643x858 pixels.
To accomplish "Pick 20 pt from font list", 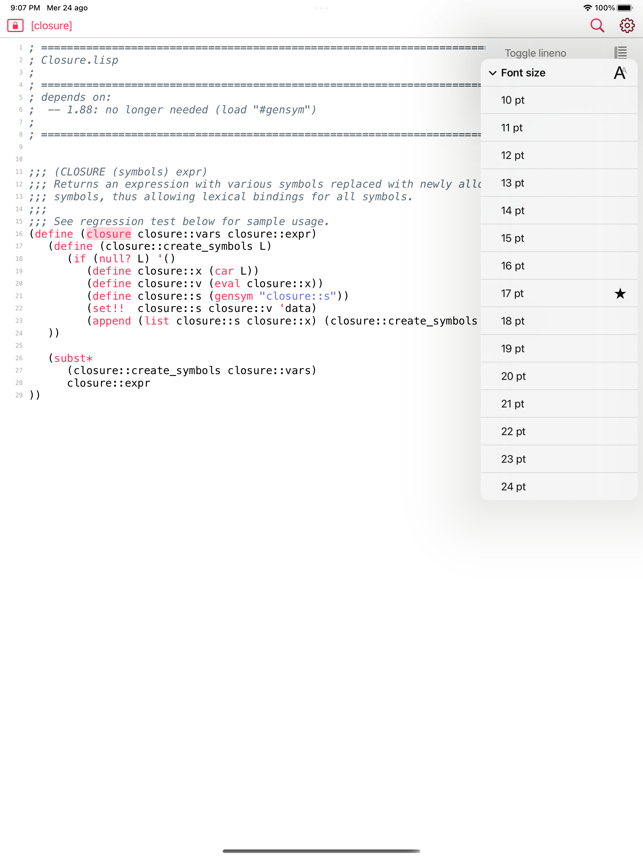I will tap(513, 376).
